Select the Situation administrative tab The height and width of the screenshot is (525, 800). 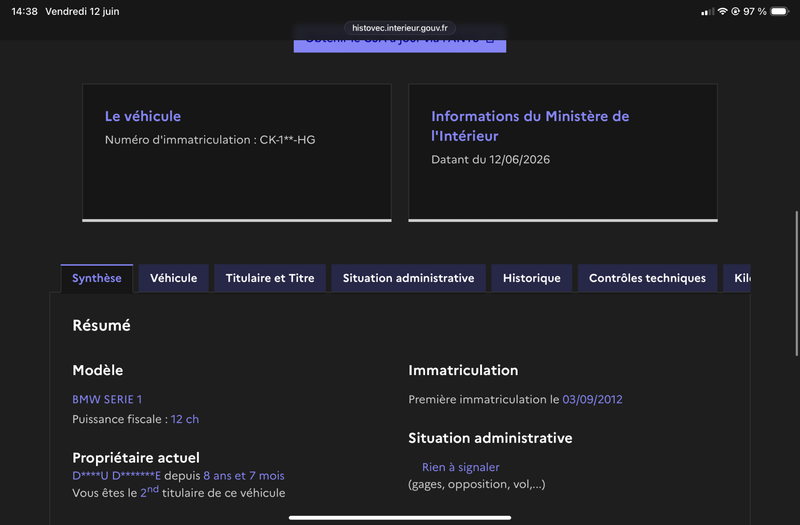408,278
